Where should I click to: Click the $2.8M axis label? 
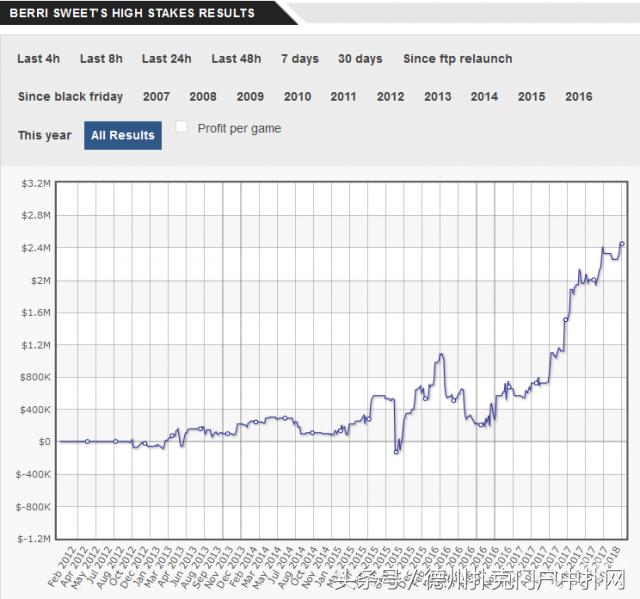[36, 215]
